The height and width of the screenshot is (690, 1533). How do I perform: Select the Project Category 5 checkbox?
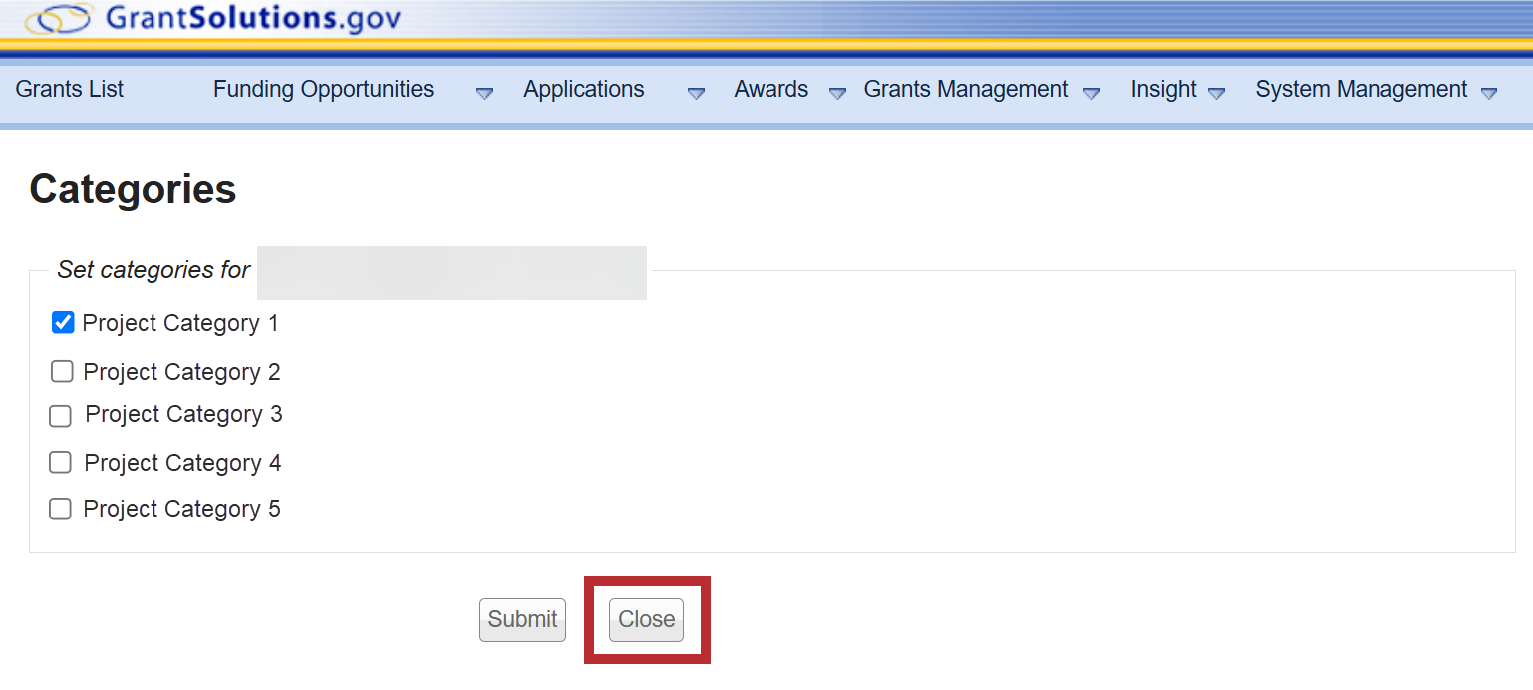[61, 509]
